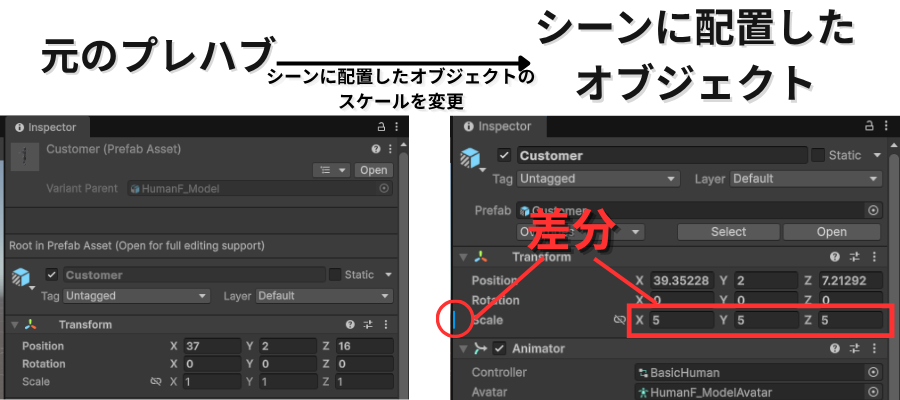The image size is (900, 400).
Task: Open Animator component help icon
Action: 833,349
